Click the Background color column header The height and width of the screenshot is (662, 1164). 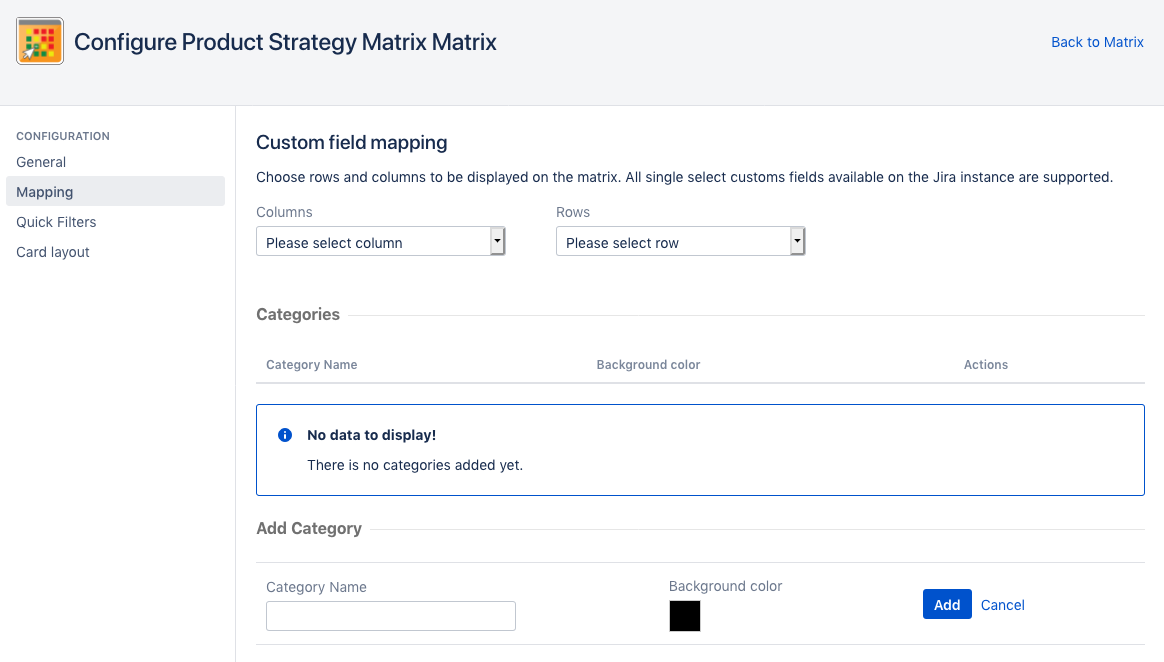[648, 365]
